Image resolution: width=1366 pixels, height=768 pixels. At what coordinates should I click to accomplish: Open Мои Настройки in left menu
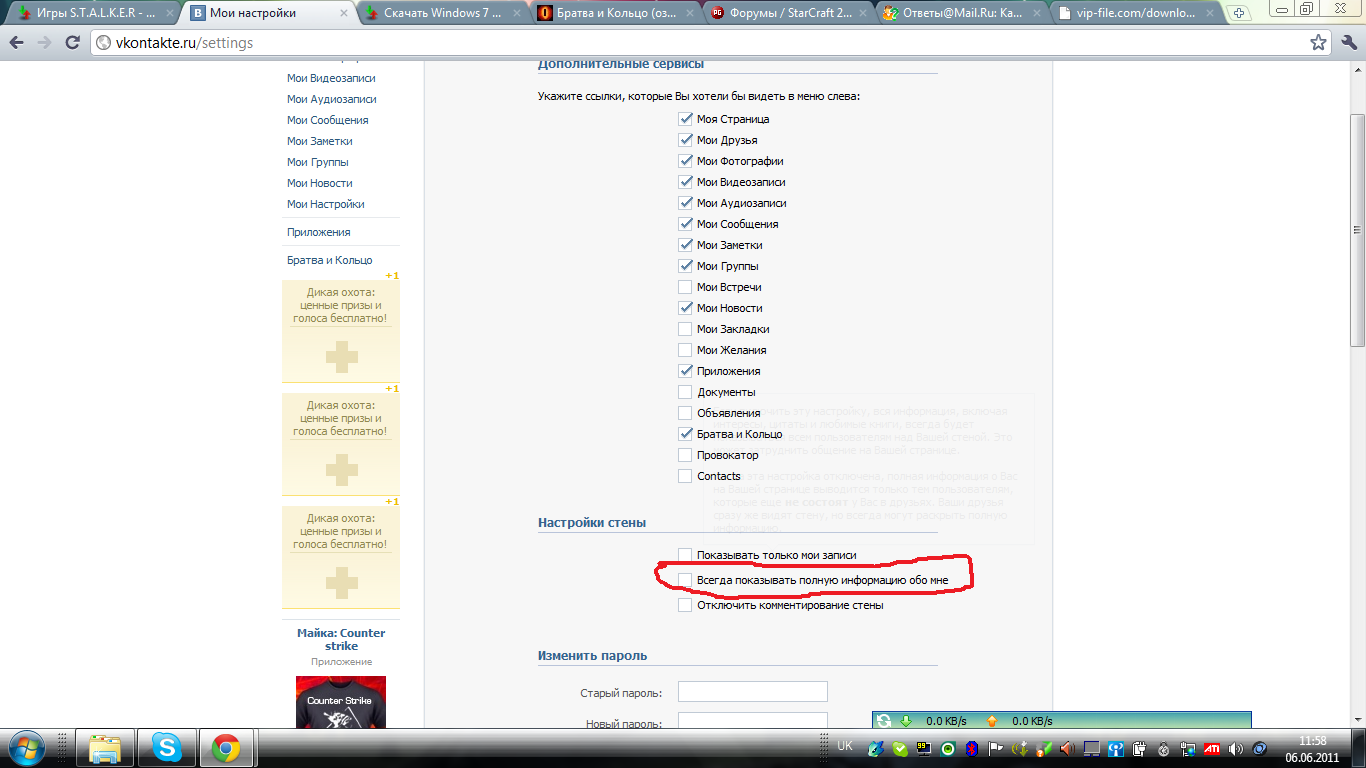pyautogui.click(x=325, y=204)
